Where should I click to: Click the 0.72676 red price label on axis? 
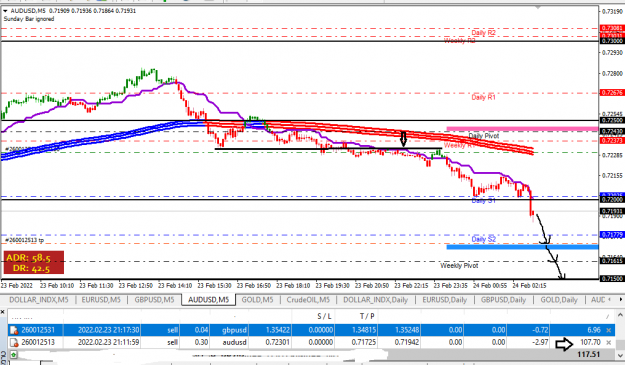[611, 92]
